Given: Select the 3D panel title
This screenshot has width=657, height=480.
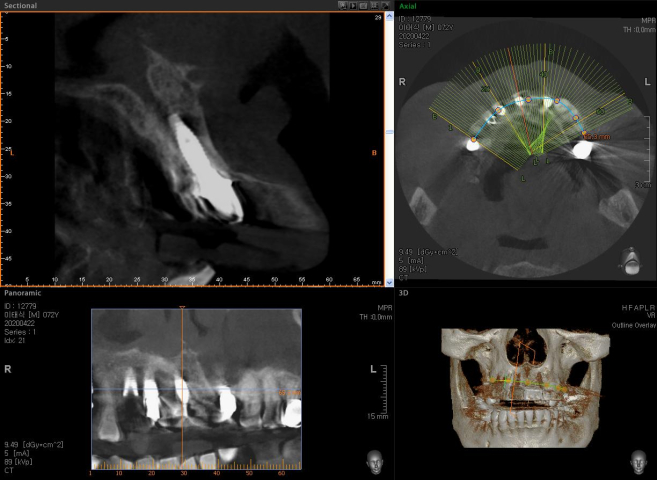Looking at the screenshot, I should pyautogui.click(x=405, y=294).
